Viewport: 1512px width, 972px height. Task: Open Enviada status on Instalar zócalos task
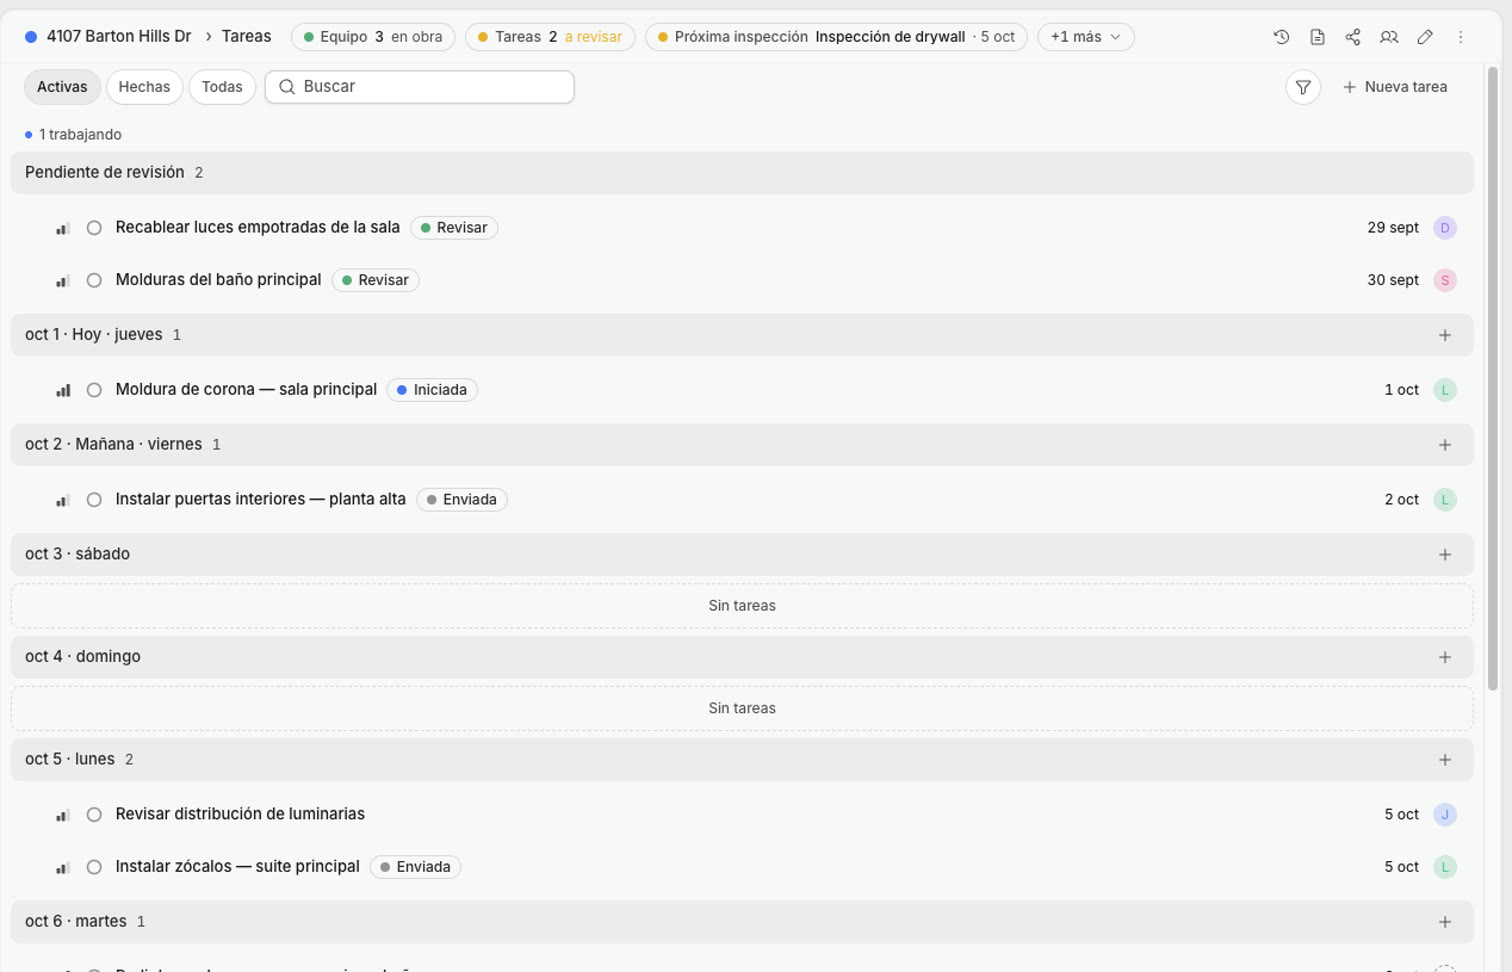coord(415,867)
